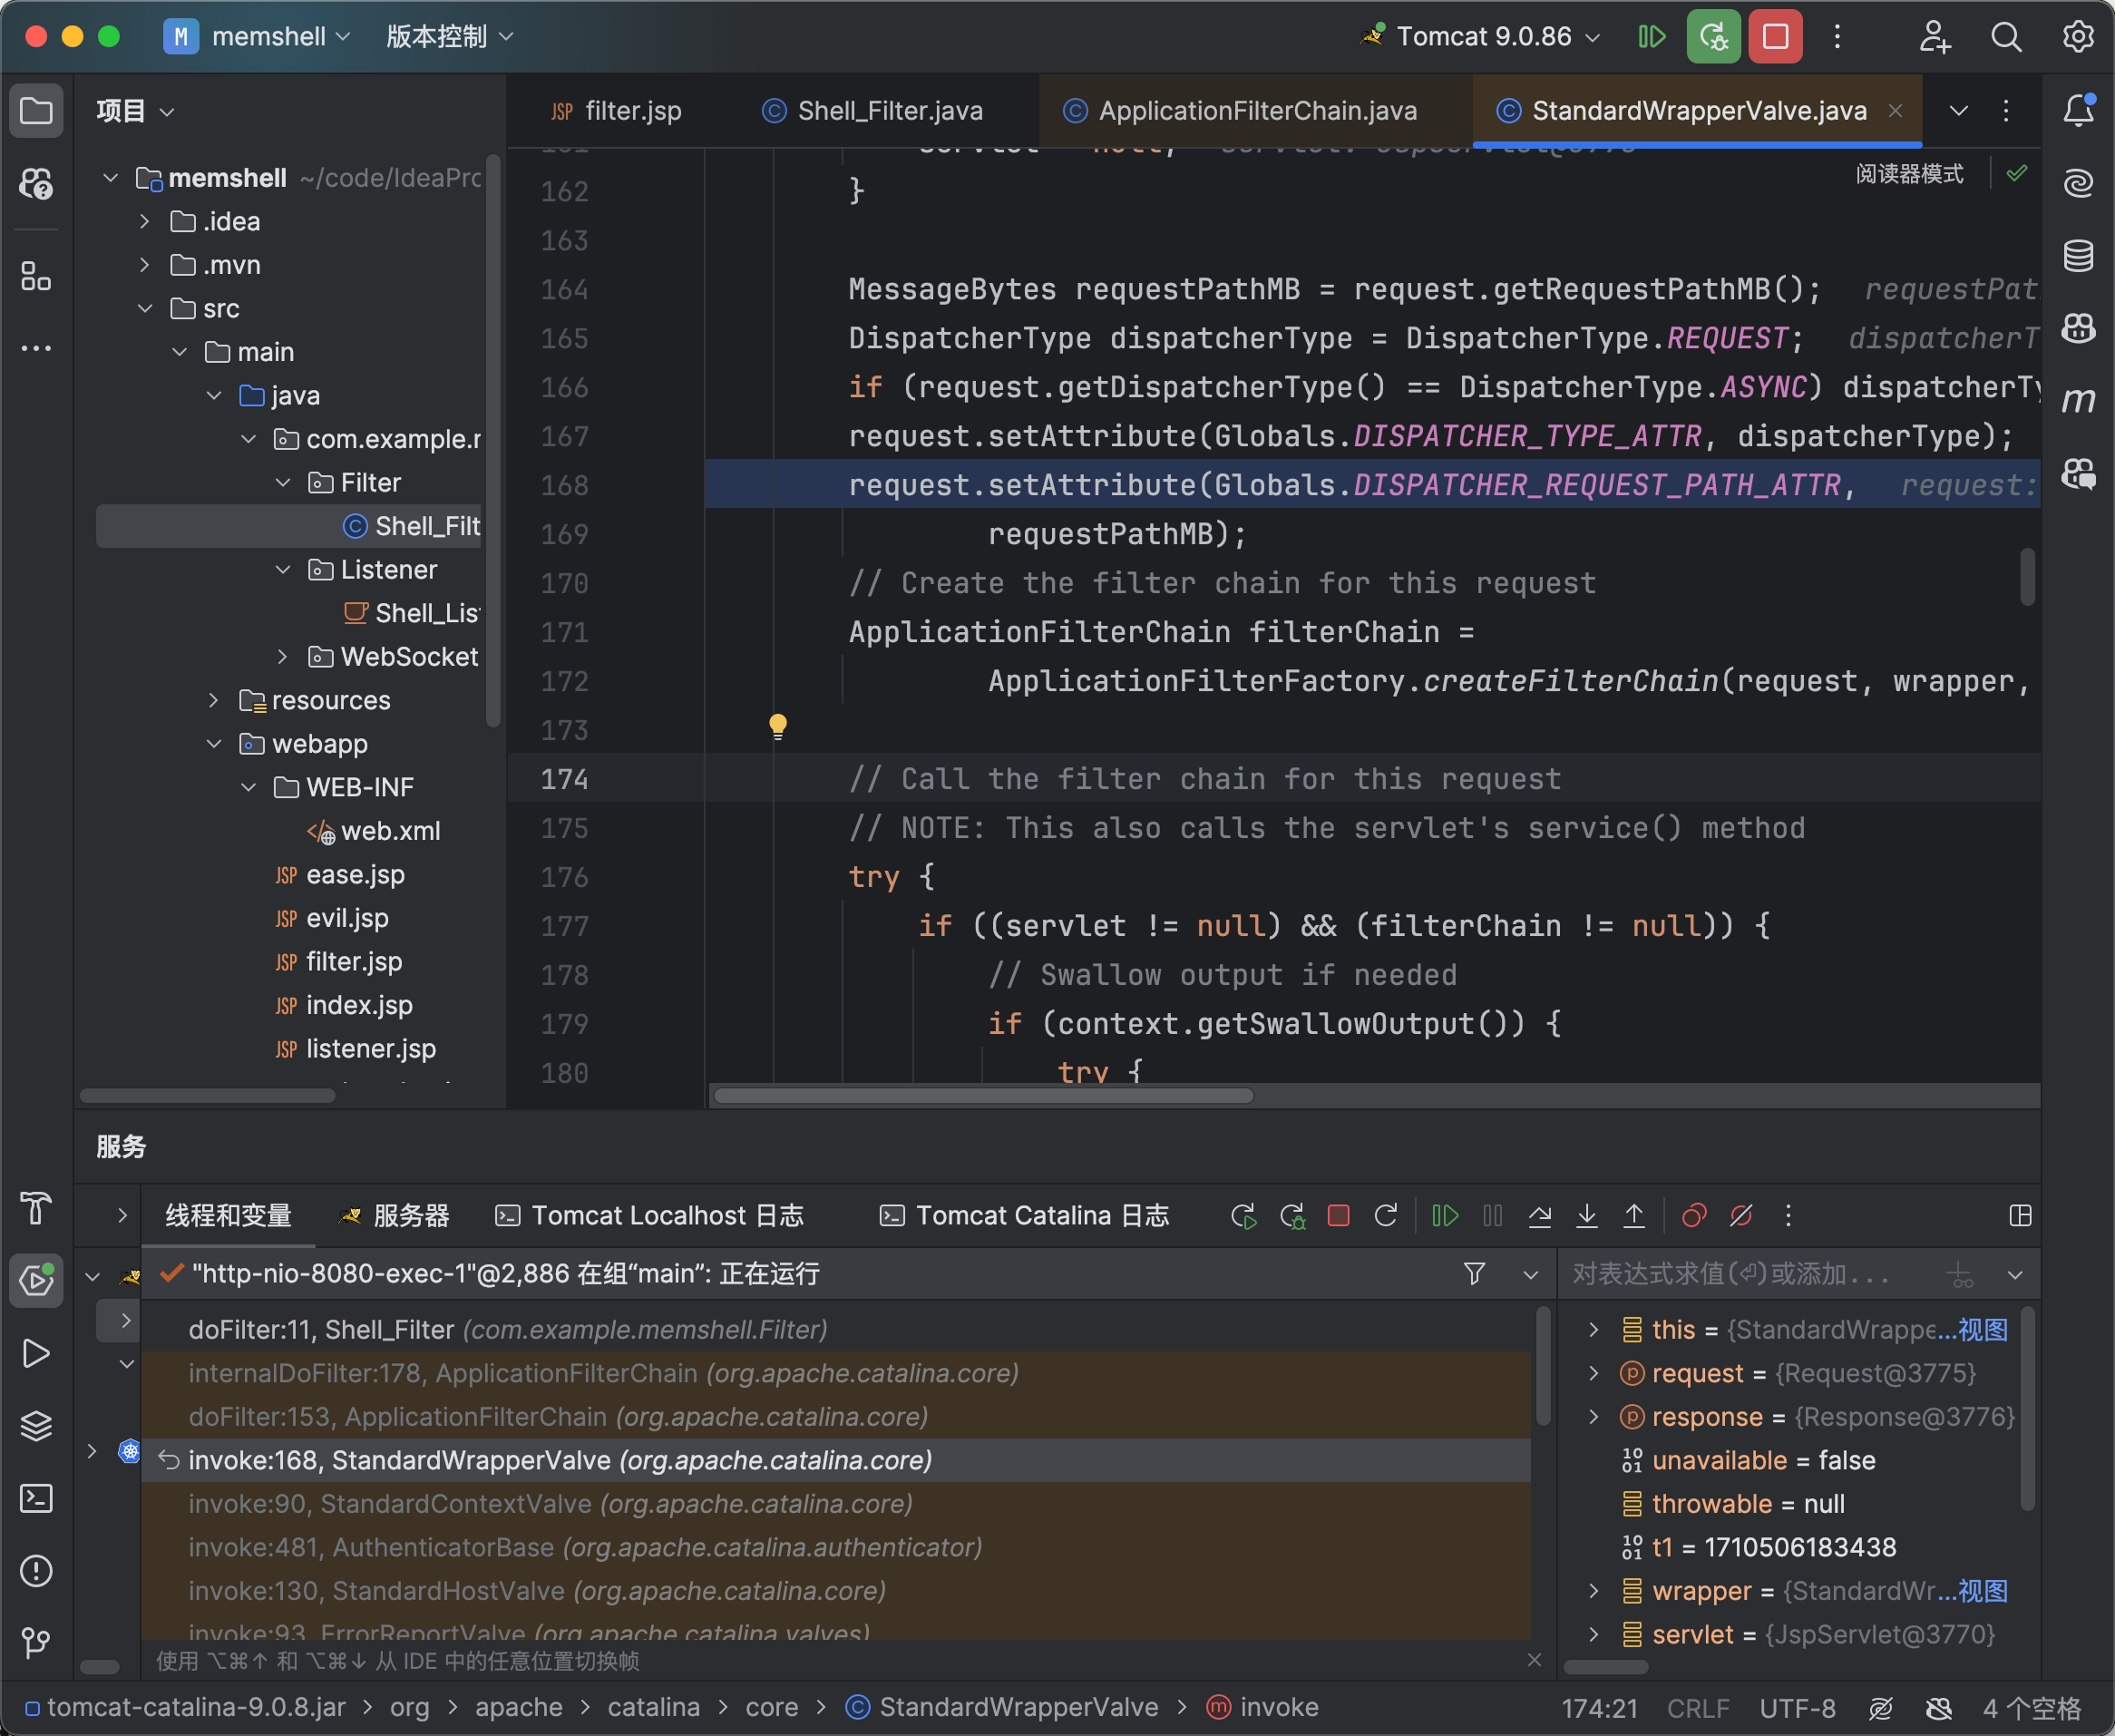Click 4 个空格 indent widget
Viewport: 2115px width, 1736px height.
click(2031, 1708)
